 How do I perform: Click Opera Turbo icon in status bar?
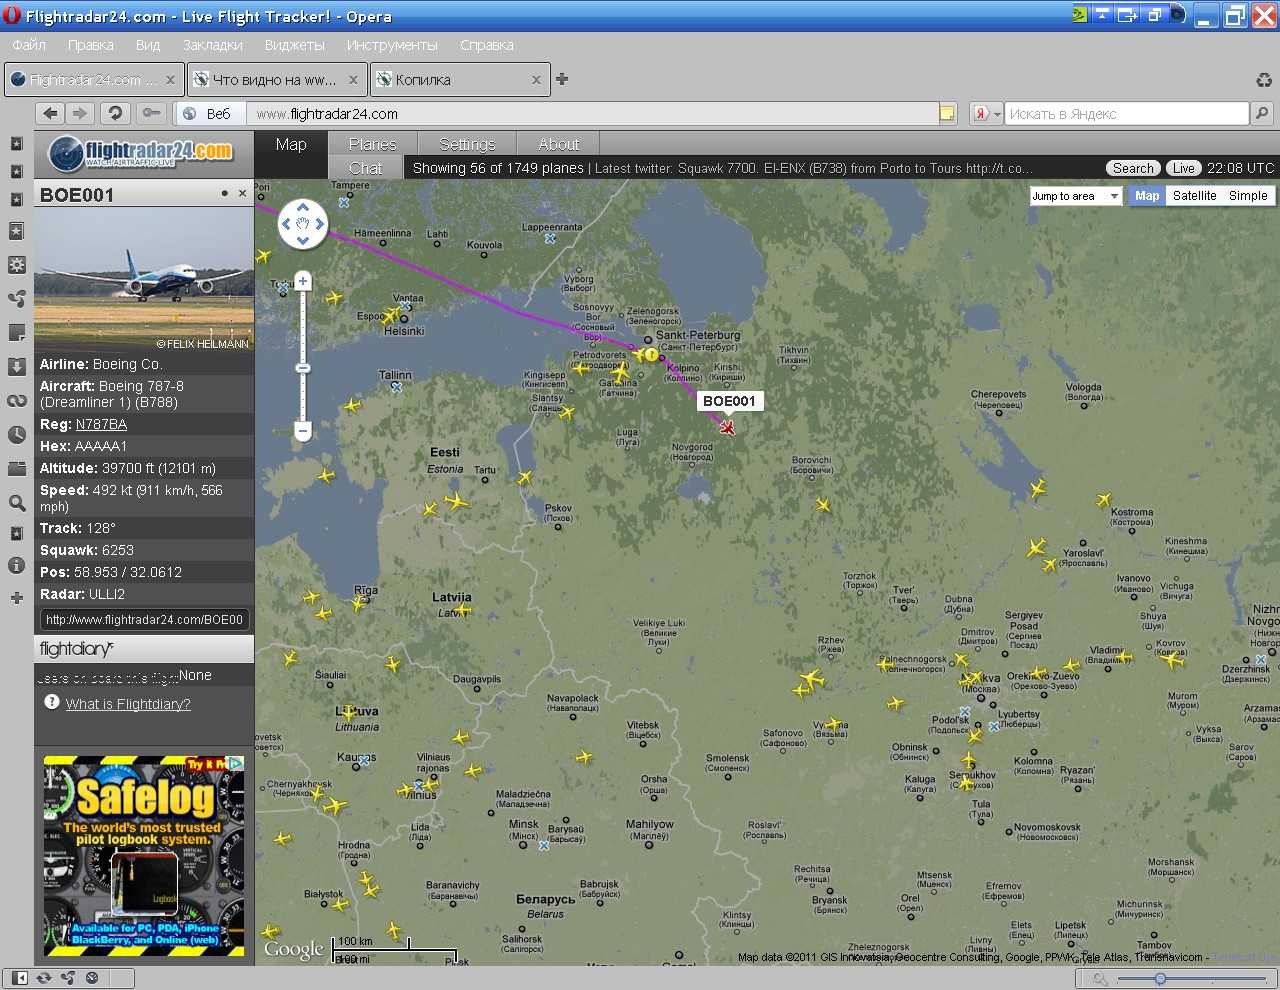(x=92, y=978)
